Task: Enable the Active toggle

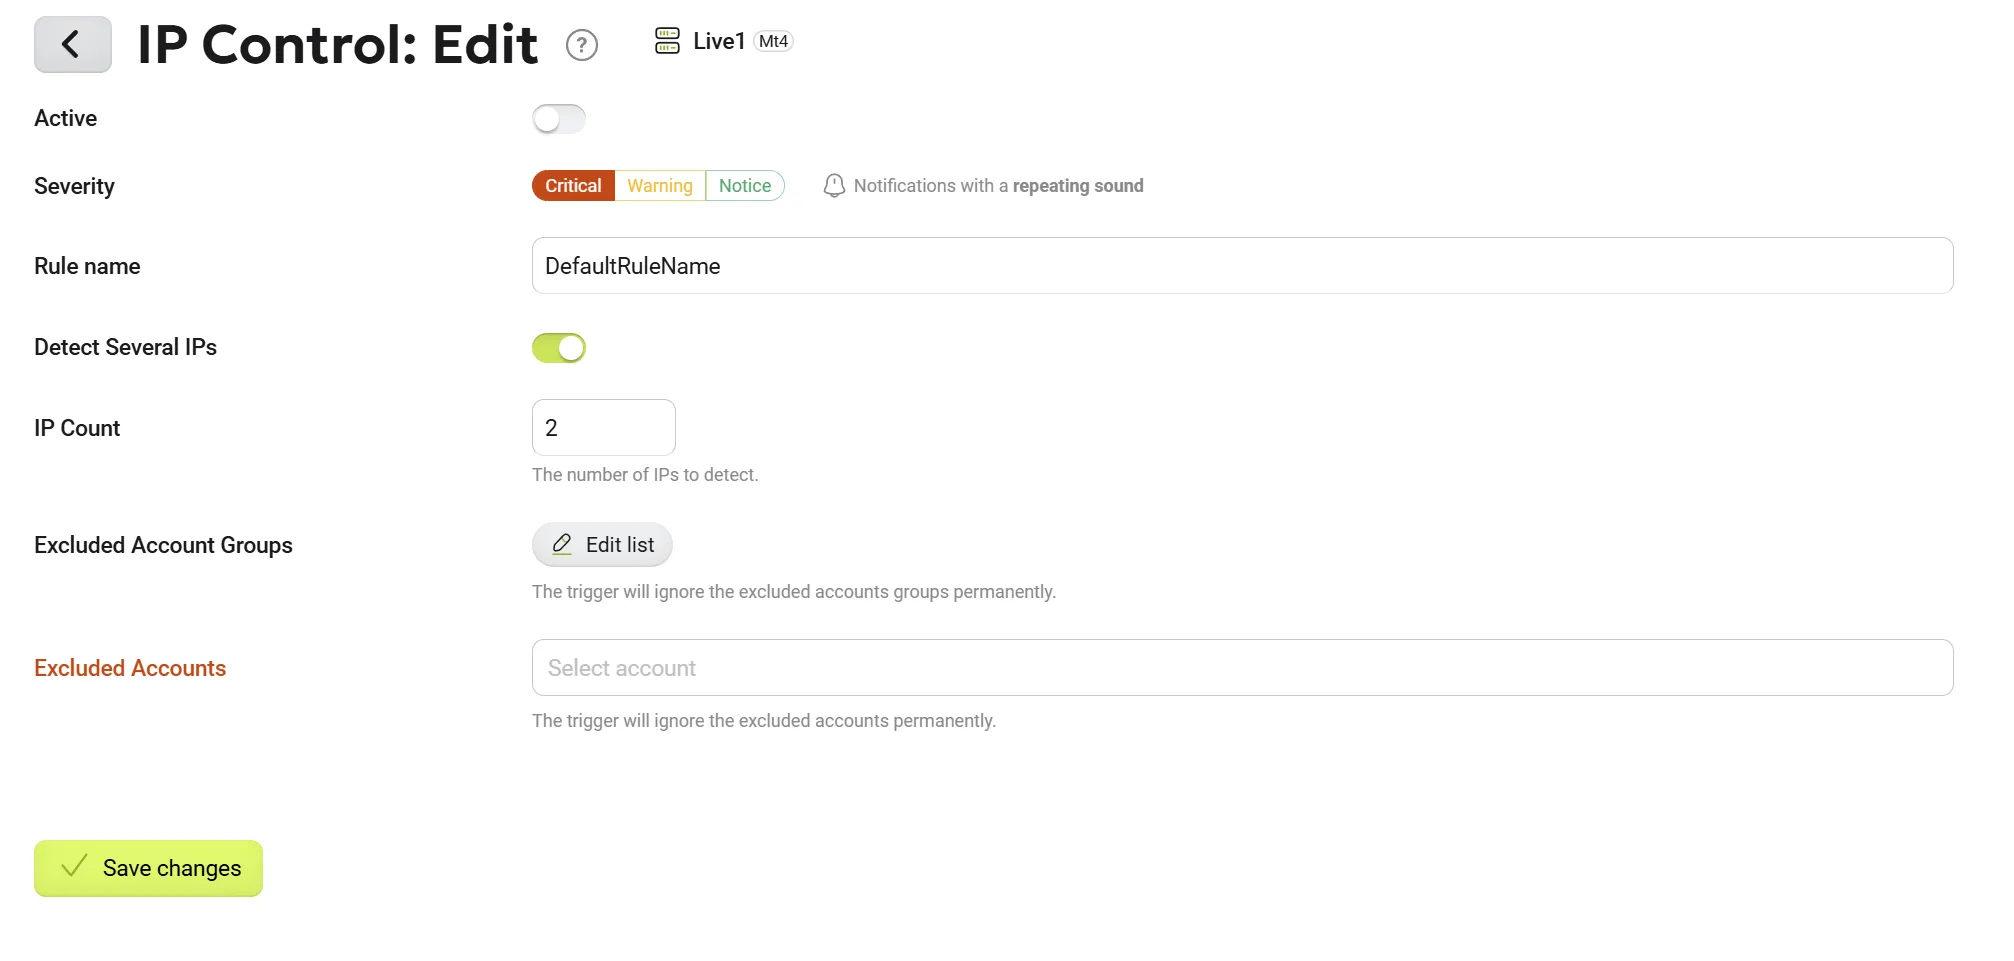Action: pos(559,119)
